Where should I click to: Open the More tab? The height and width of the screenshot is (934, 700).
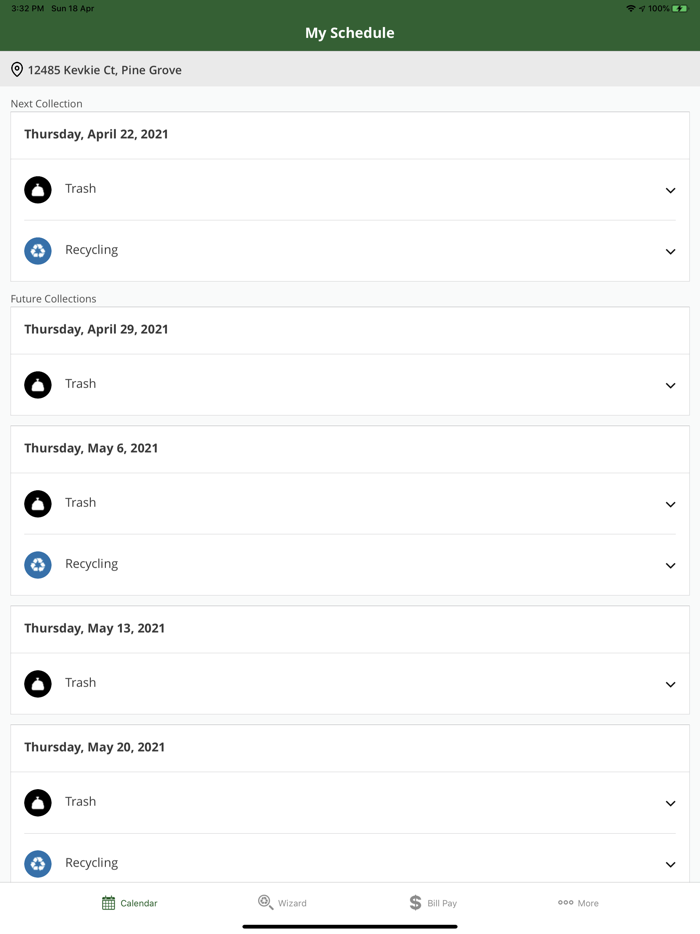point(578,903)
